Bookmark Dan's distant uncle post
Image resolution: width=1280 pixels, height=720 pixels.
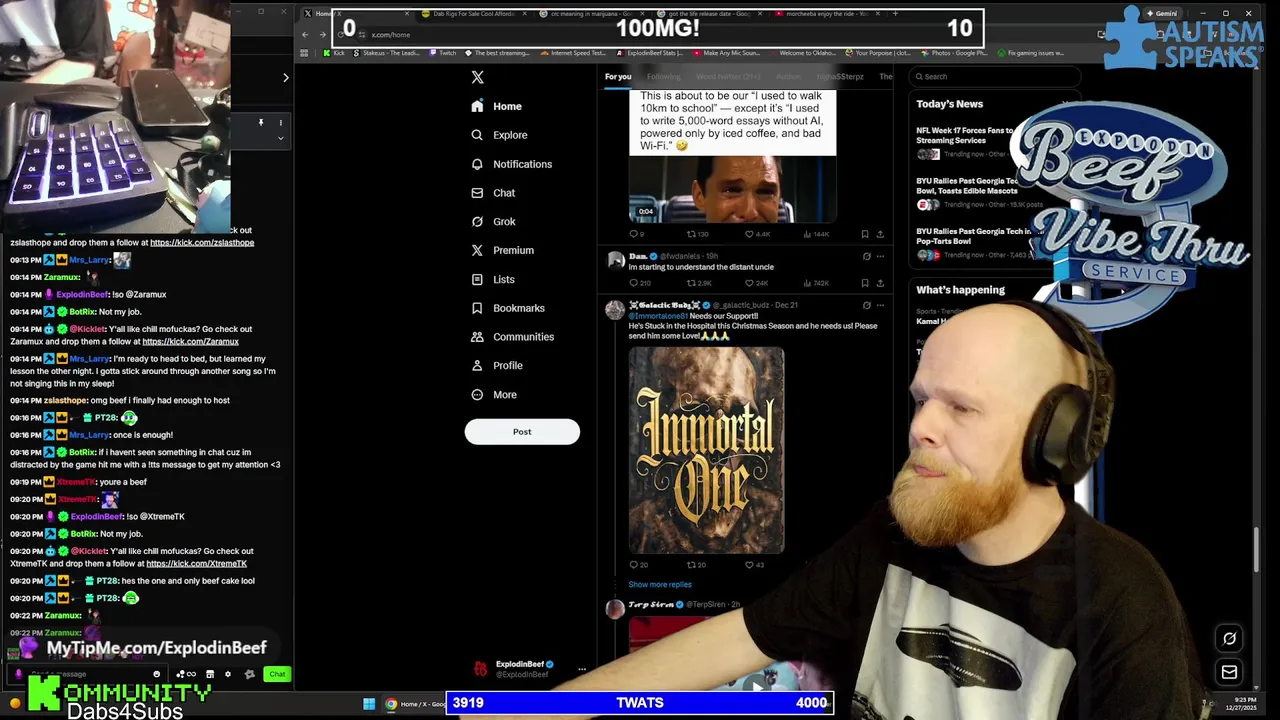[x=865, y=283]
